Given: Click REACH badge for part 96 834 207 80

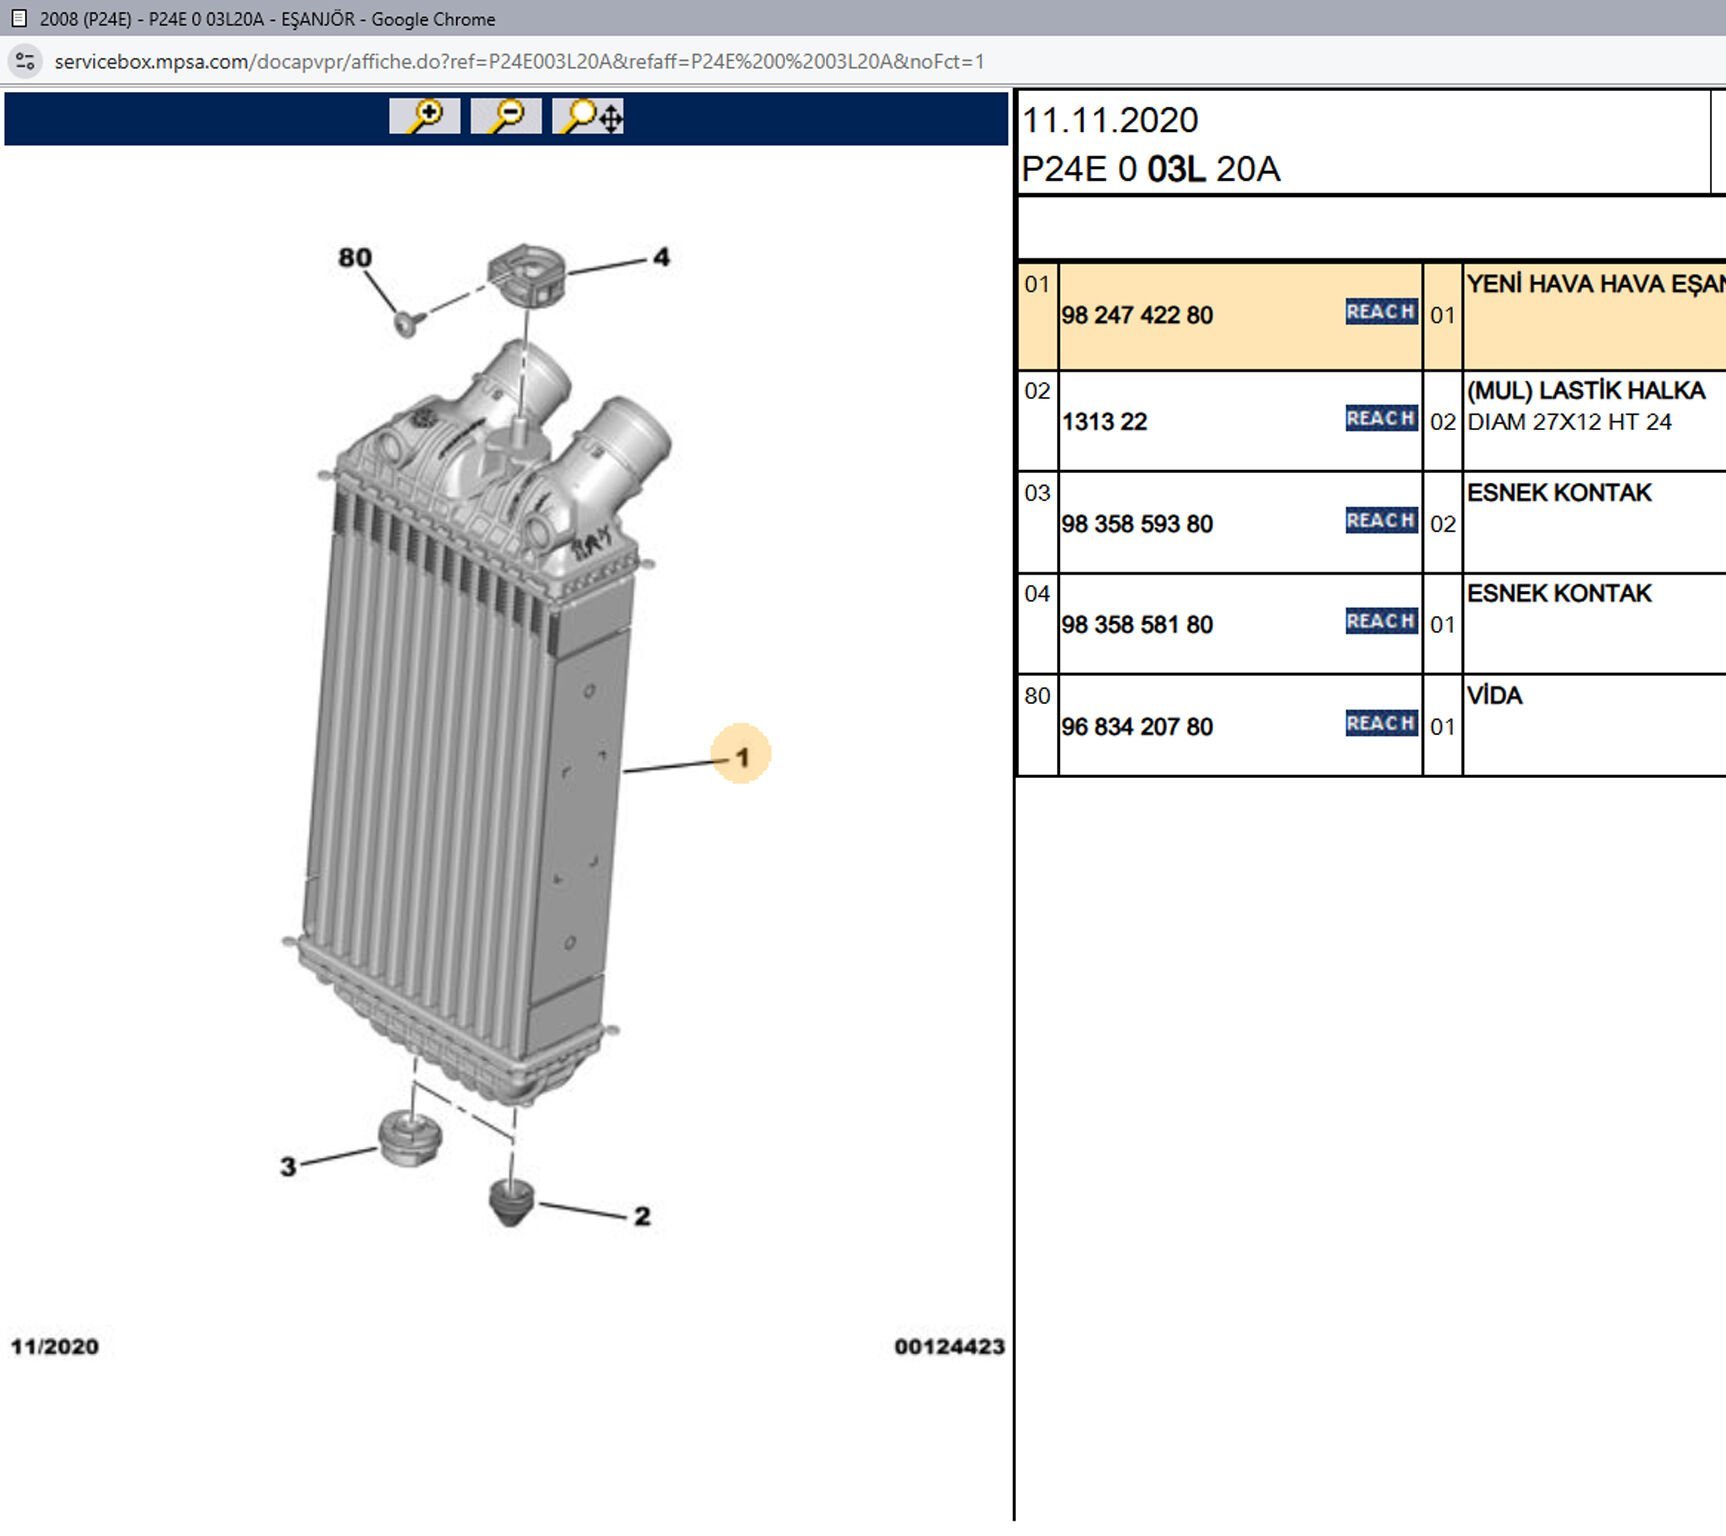Looking at the screenshot, I should click(x=1380, y=724).
